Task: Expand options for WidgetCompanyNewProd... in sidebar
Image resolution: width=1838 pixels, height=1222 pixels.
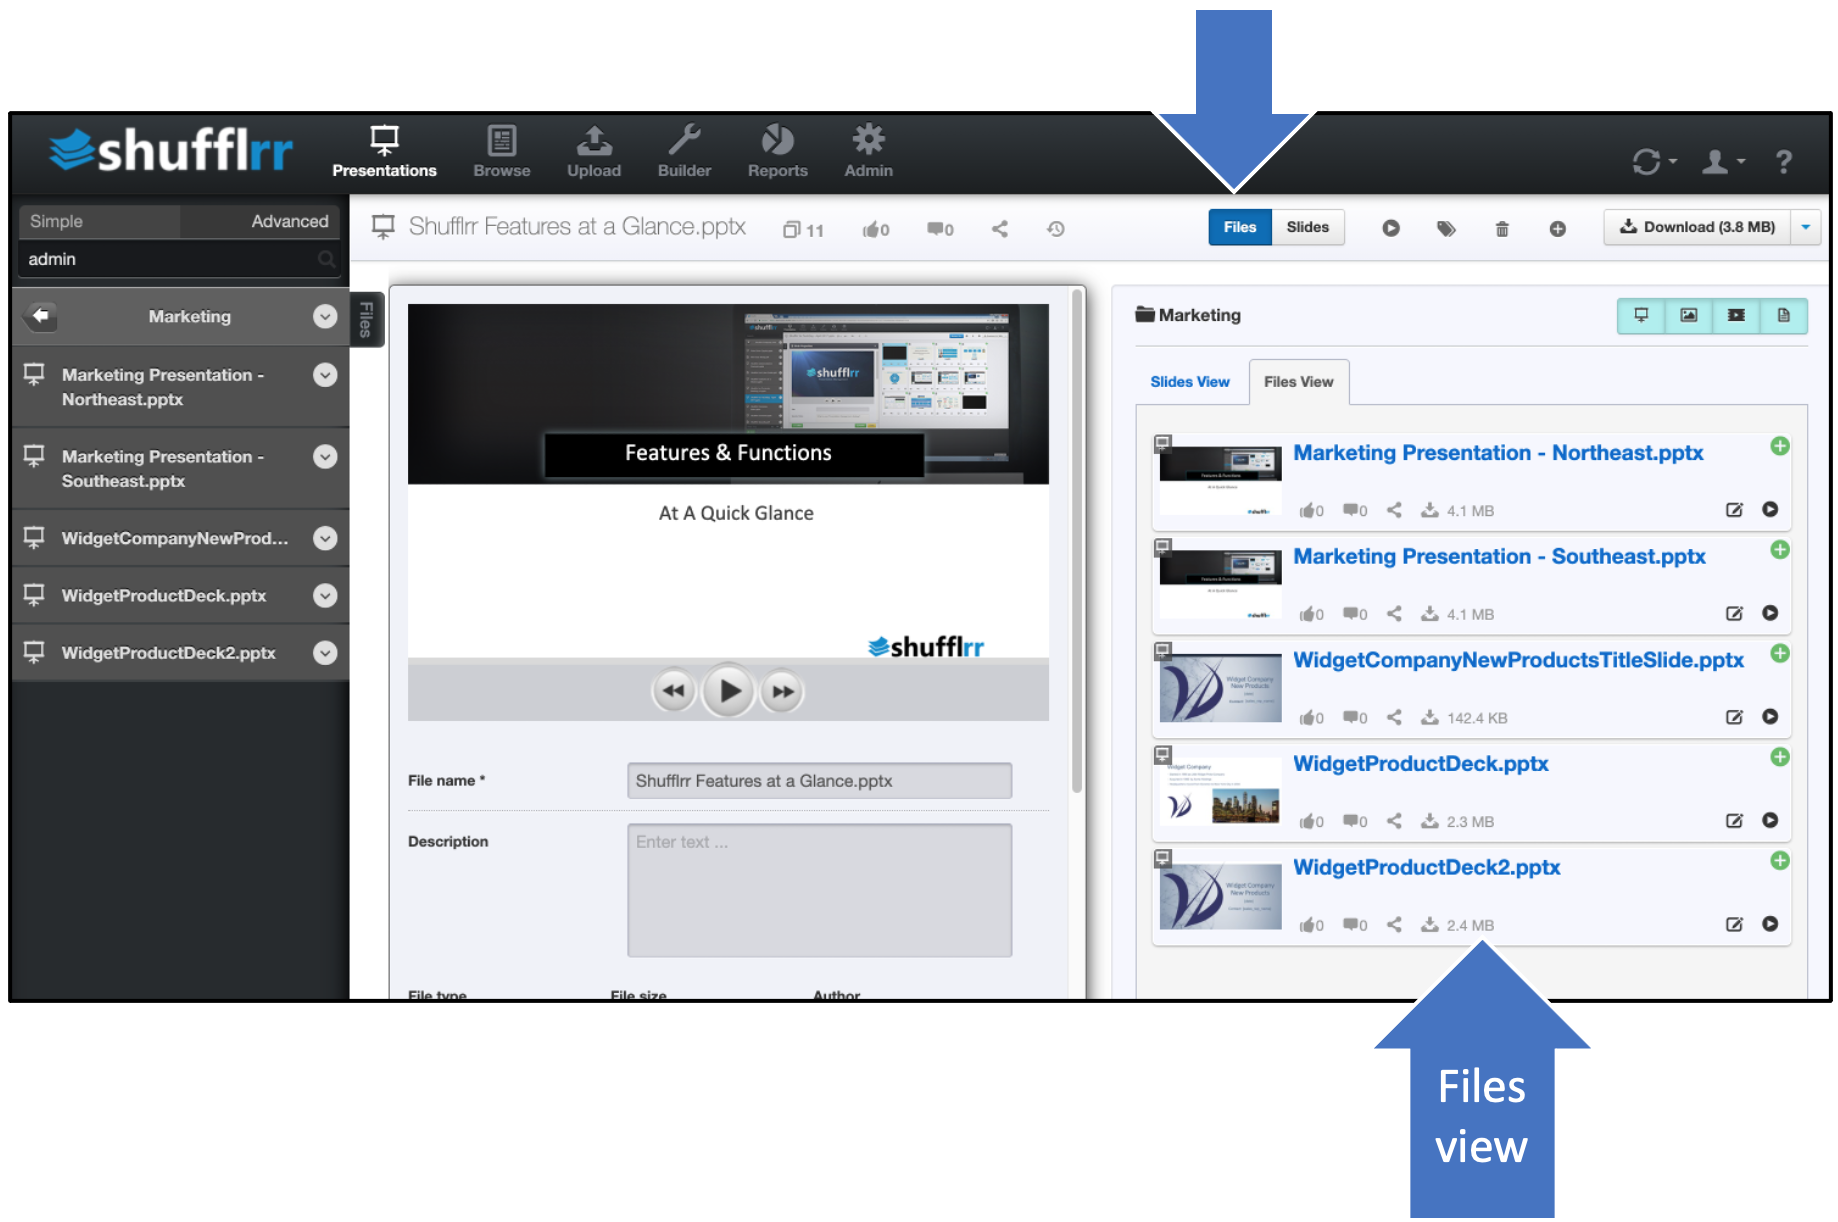Action: point(325,538)
